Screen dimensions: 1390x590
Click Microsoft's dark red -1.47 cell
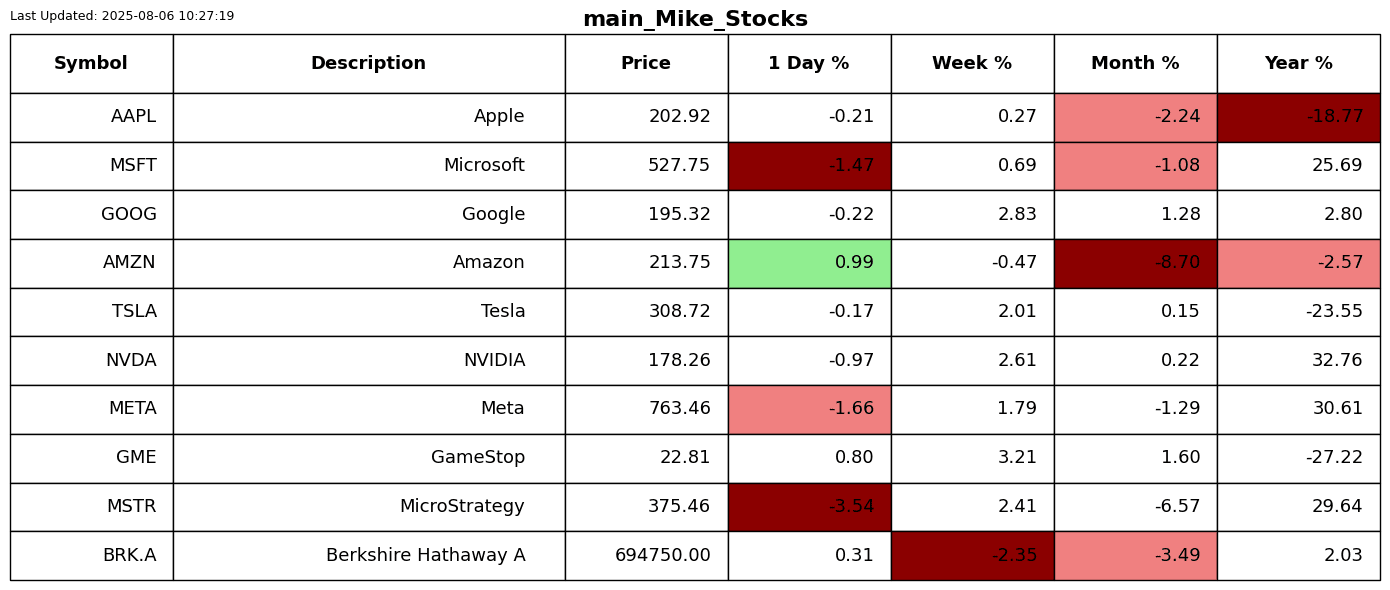click(809, 166)
